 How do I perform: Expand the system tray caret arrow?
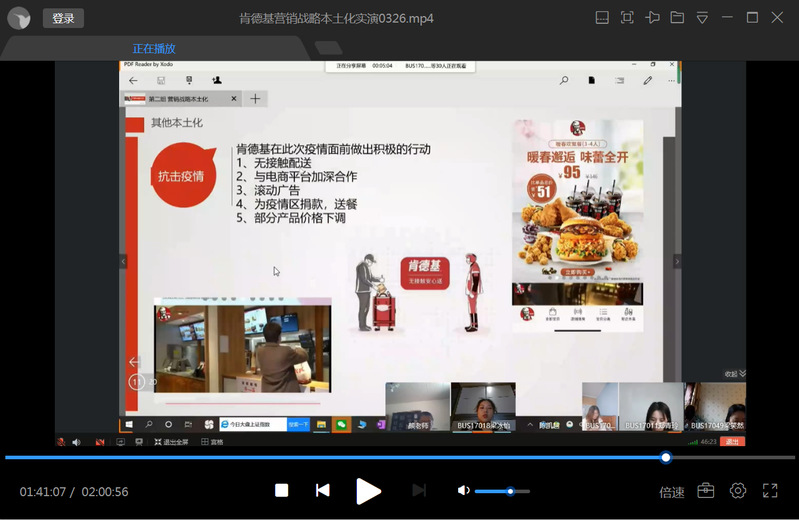(x=529, y=424)
